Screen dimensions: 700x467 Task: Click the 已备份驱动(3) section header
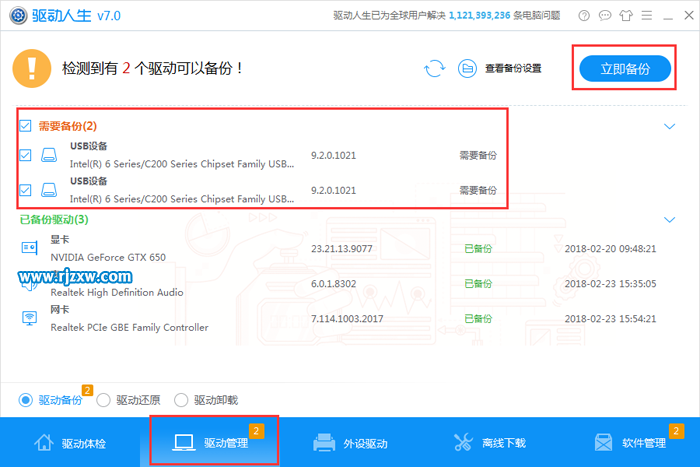(x=54, y=219)
